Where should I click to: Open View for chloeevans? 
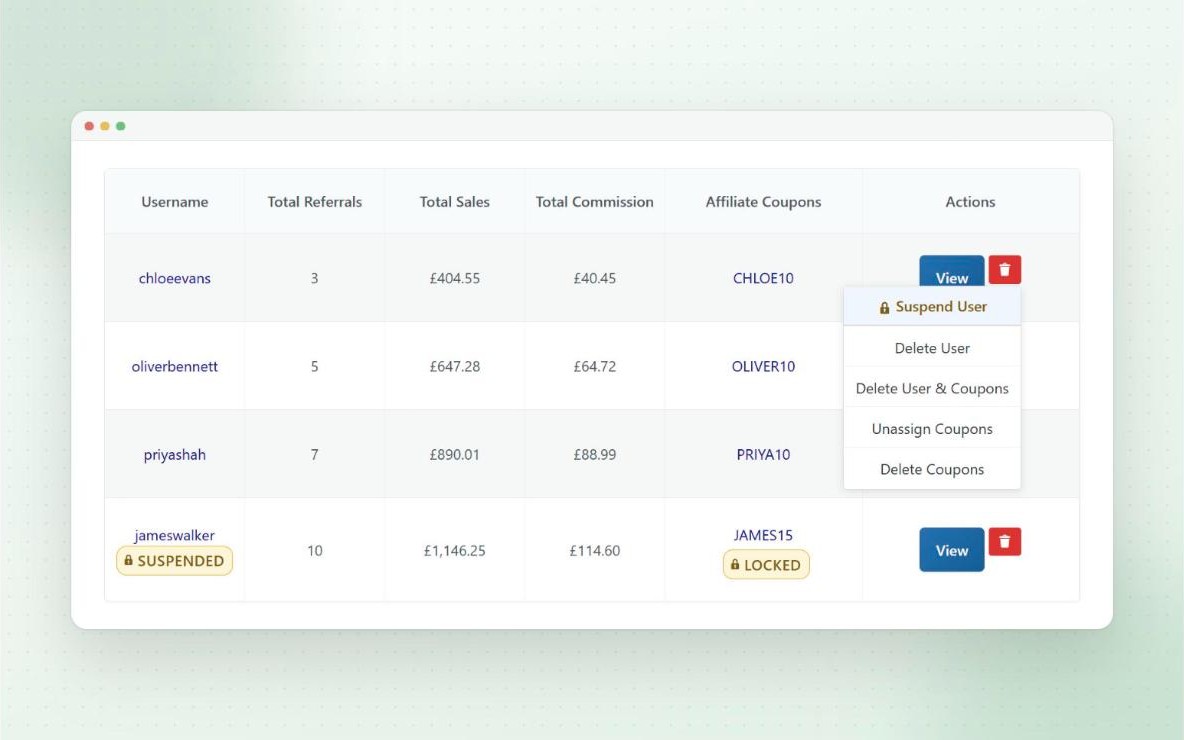click(x=951, y=271)
